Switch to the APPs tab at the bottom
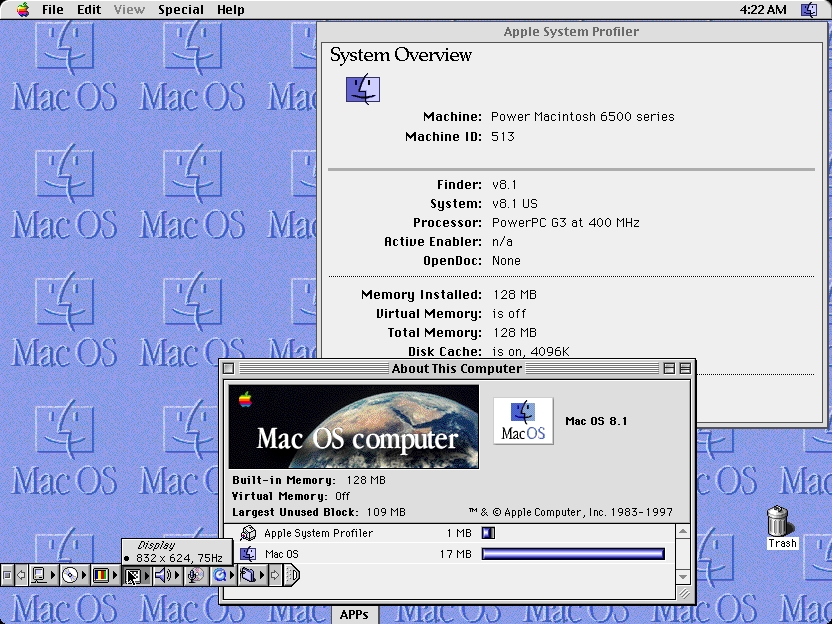Viewport: 832px width, 624px height. click(x=355, y=615)
